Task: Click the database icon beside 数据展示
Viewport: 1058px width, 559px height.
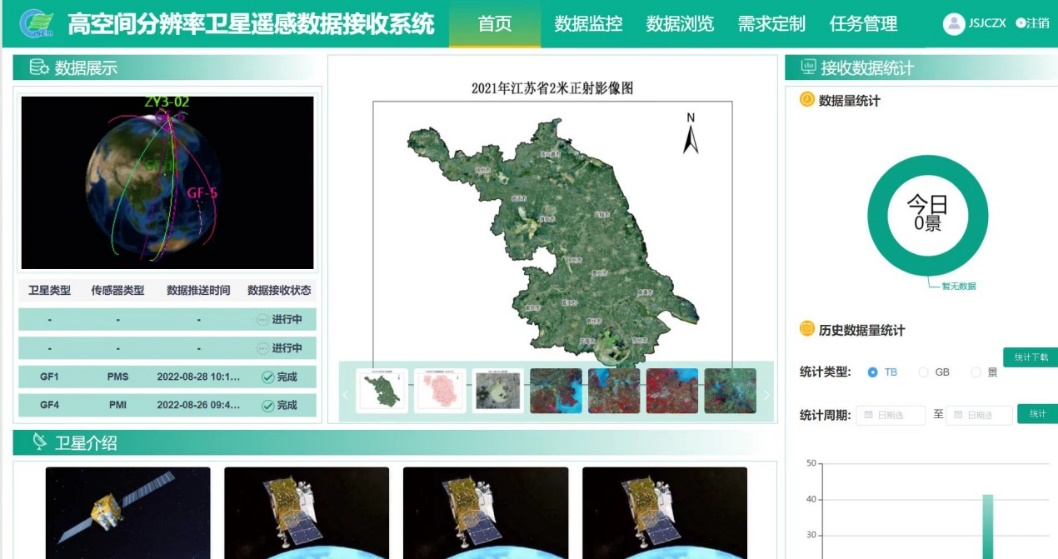Action: [x=39, y=68]
